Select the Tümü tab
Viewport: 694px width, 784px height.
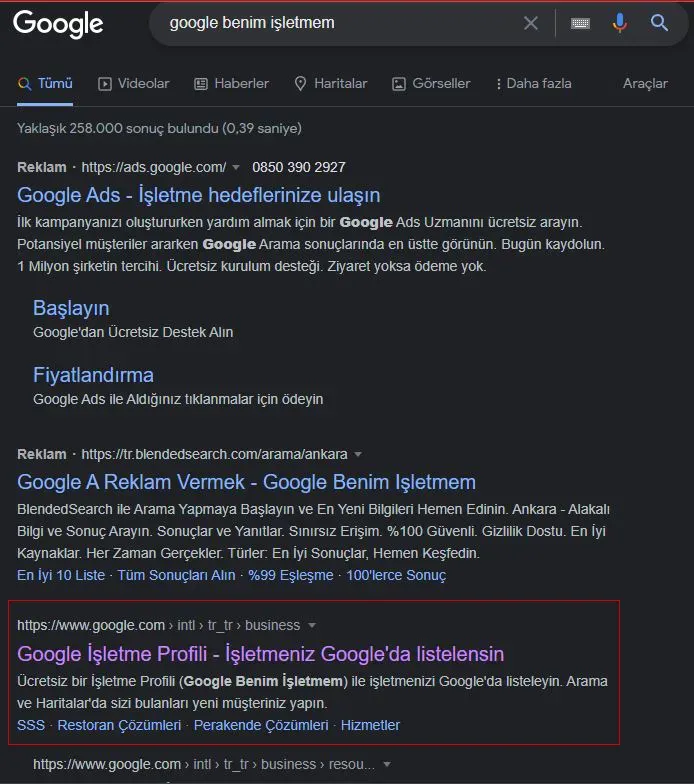coord(45,84)
